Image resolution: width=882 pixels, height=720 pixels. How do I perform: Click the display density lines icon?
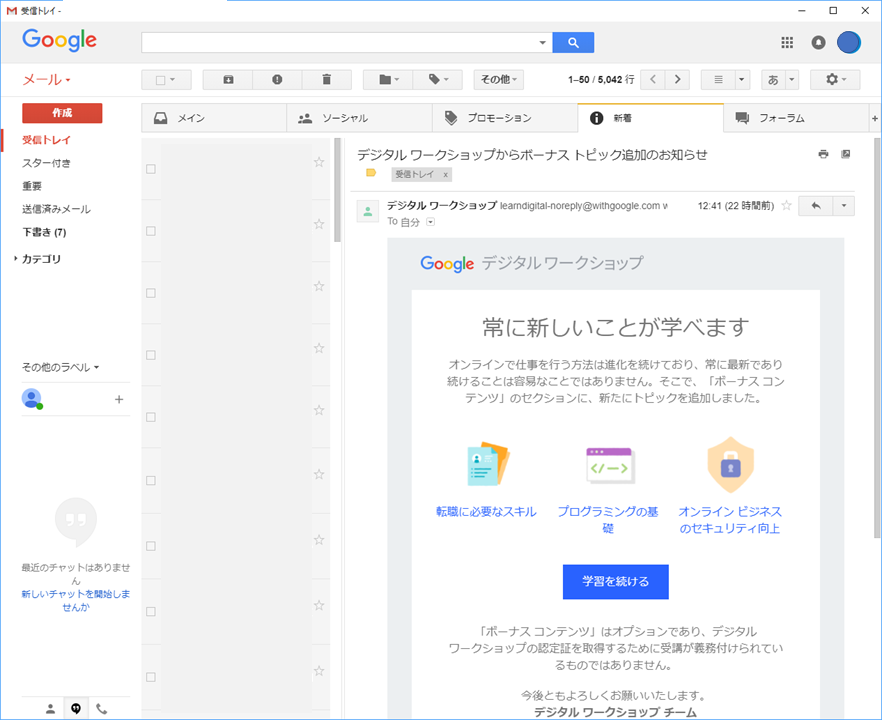pos(718,79)
